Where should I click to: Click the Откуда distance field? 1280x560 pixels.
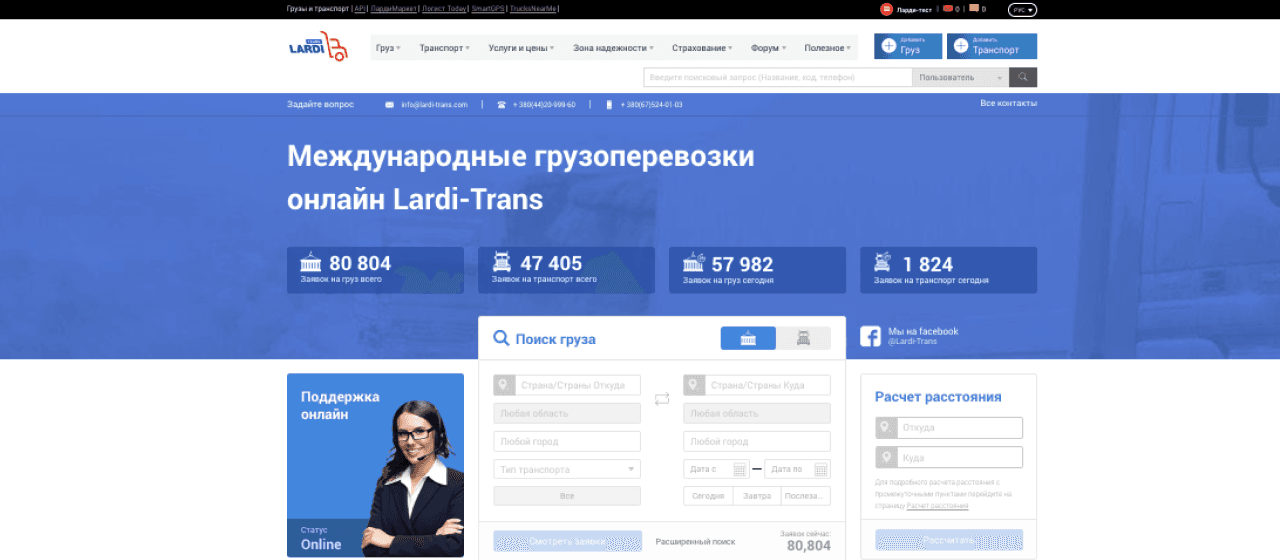point(959,428)
